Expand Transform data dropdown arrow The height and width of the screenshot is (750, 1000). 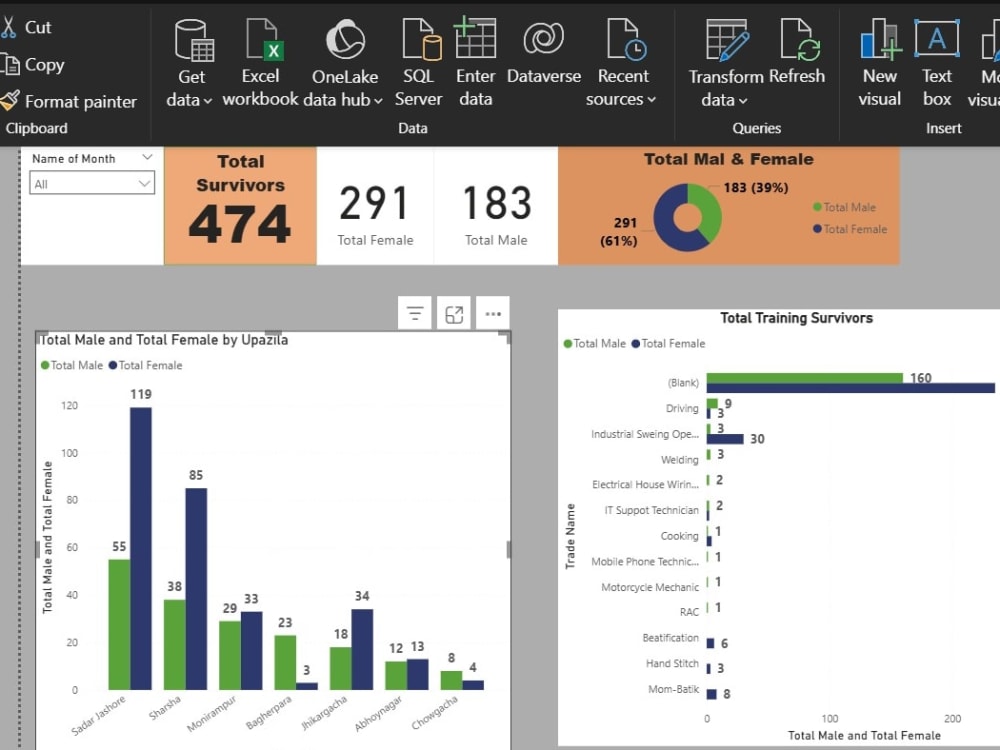[x=743, y=101]
